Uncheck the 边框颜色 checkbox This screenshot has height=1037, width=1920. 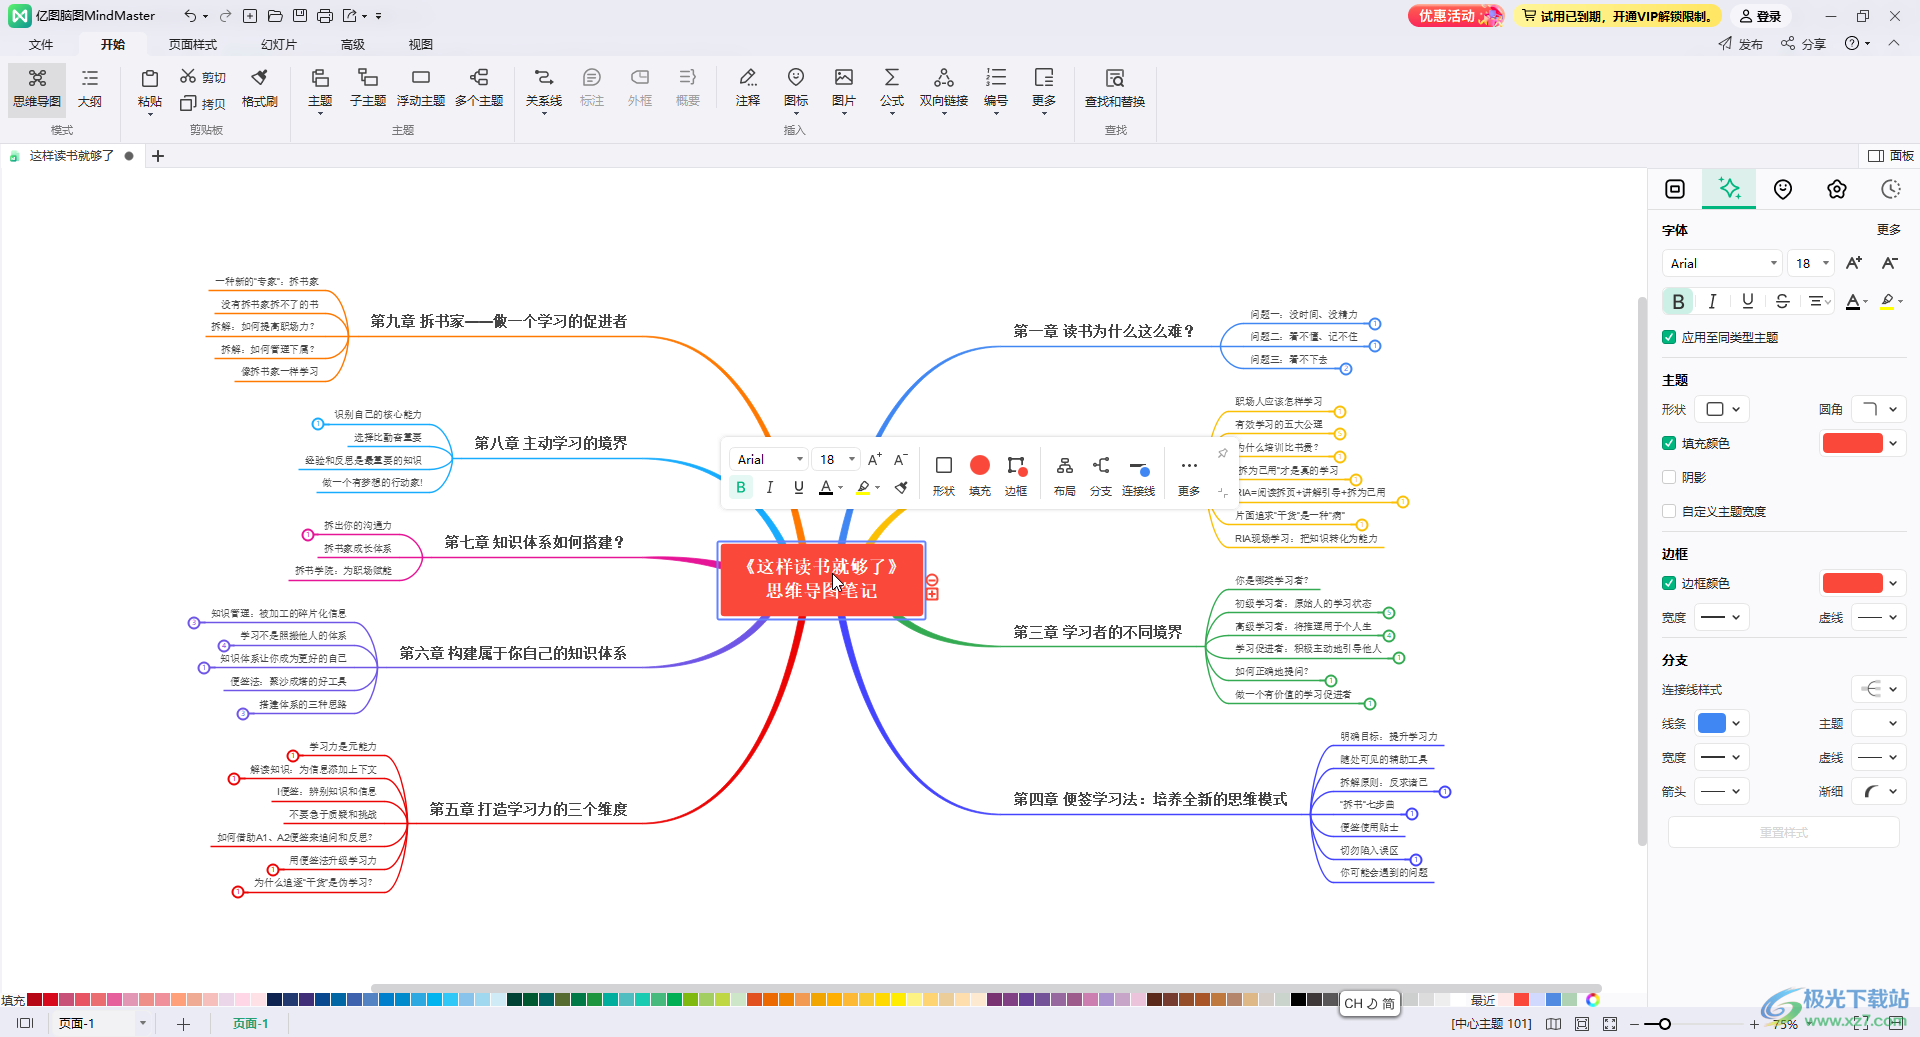point(1669,583)
